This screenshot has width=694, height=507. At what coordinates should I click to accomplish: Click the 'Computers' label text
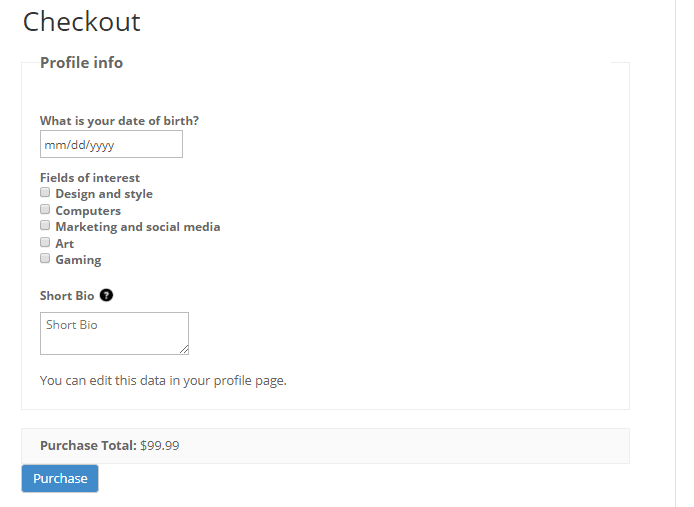pyautogui.click(x=88, y=211)
